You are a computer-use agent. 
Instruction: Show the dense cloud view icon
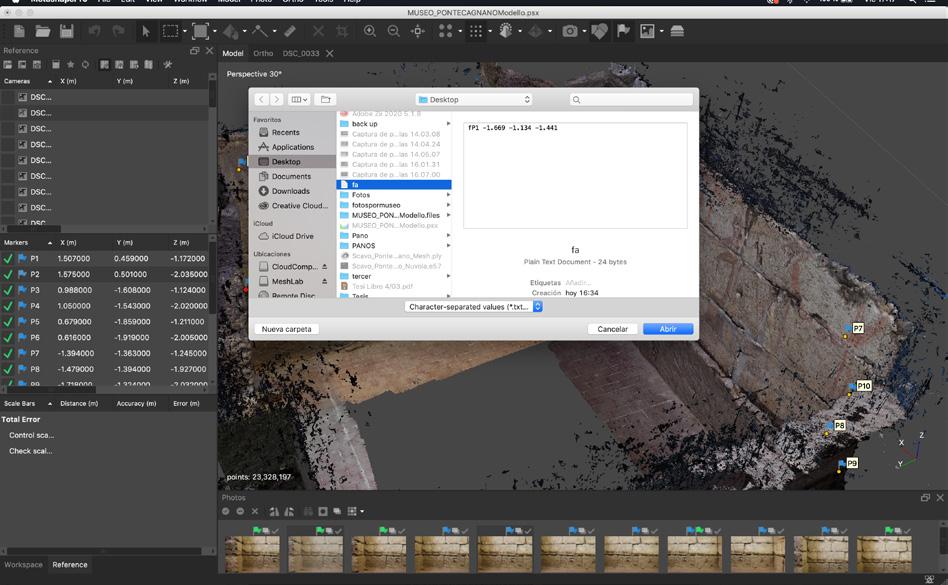[x=476, y=31]
